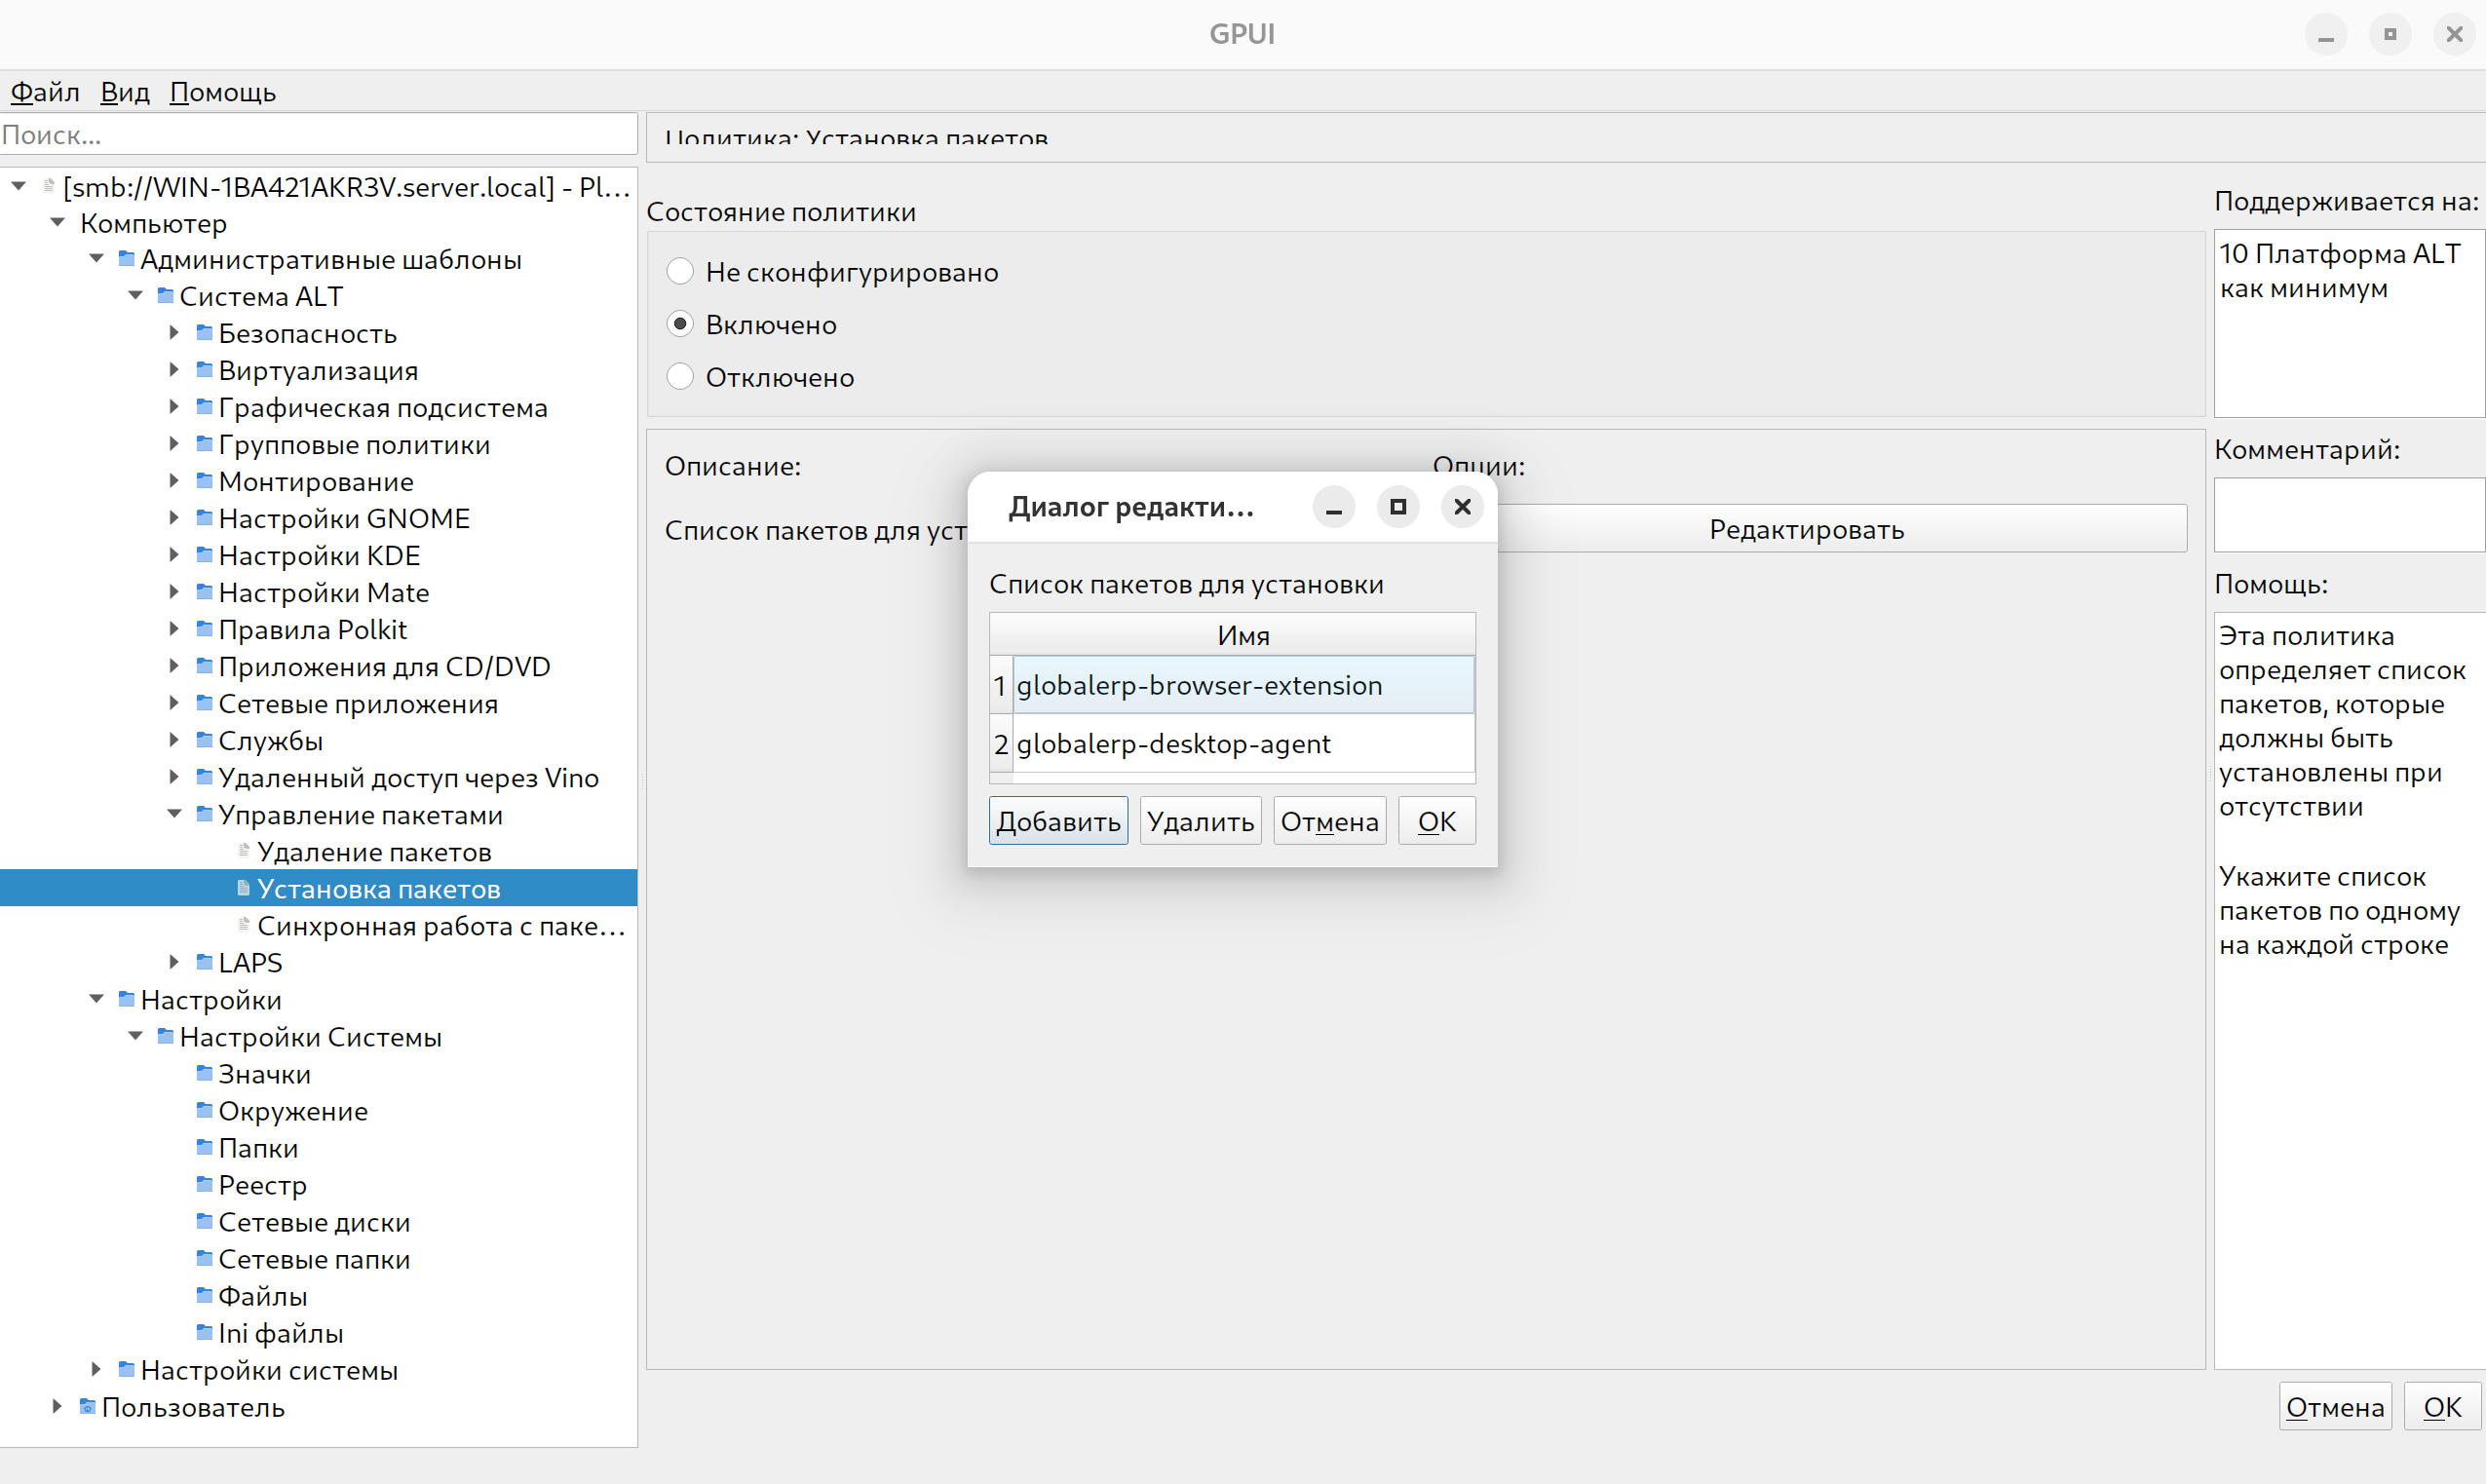Open the Помощь menu
This screenshot has height=1484, width=2486.
pos(222,92)
